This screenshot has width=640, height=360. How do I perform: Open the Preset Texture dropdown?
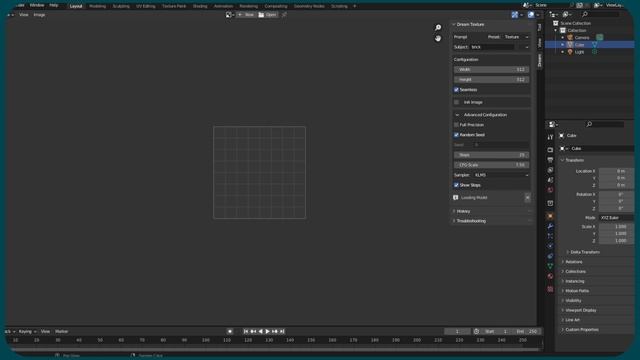click(x=516, y=37)
